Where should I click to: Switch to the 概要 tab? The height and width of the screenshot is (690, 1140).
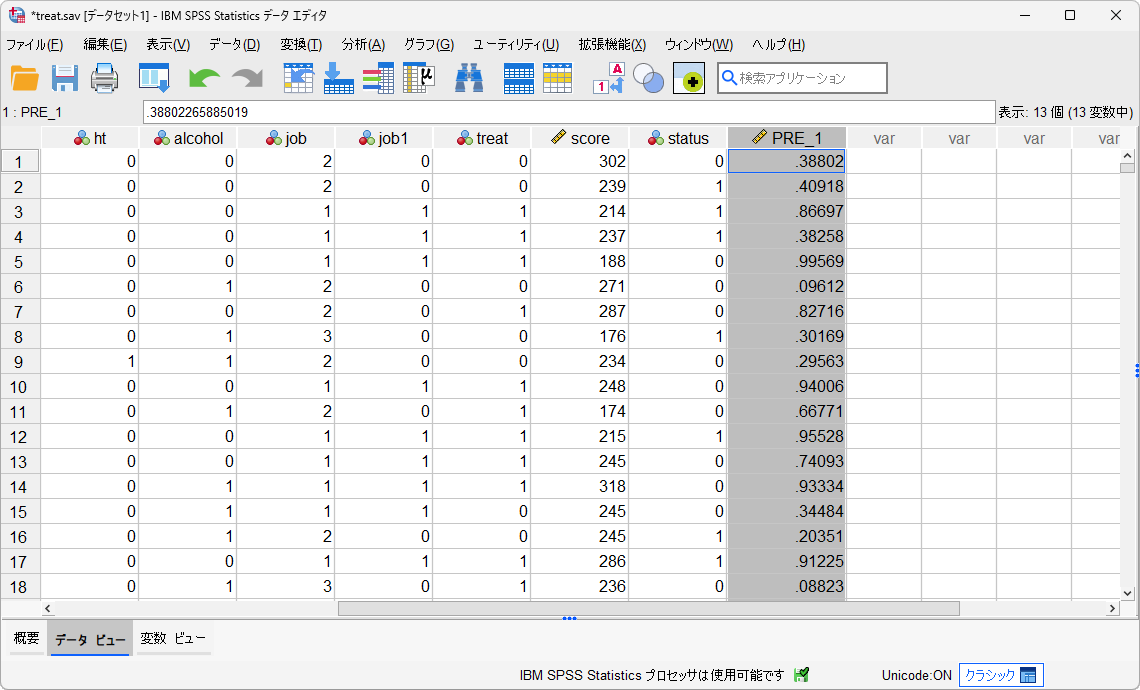point(26,638)
